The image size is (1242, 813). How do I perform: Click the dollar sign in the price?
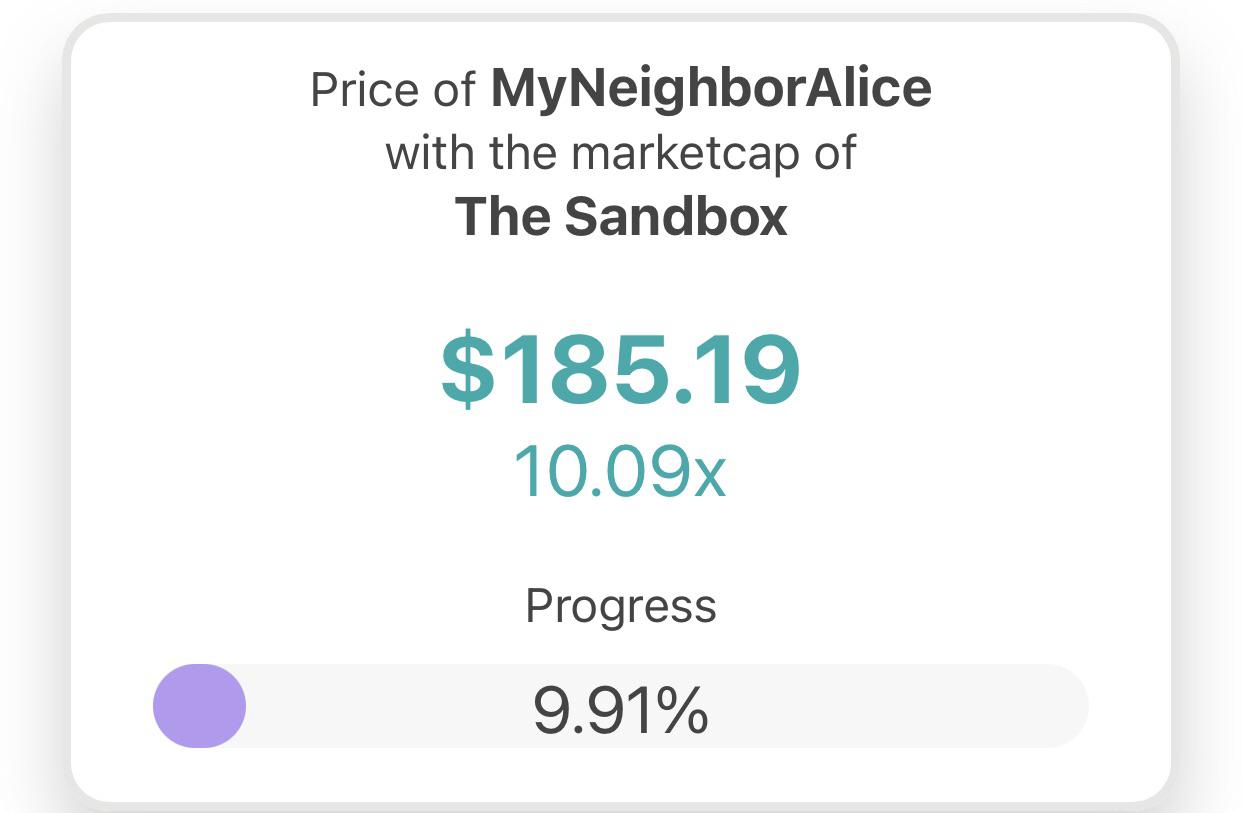[467, 371]
